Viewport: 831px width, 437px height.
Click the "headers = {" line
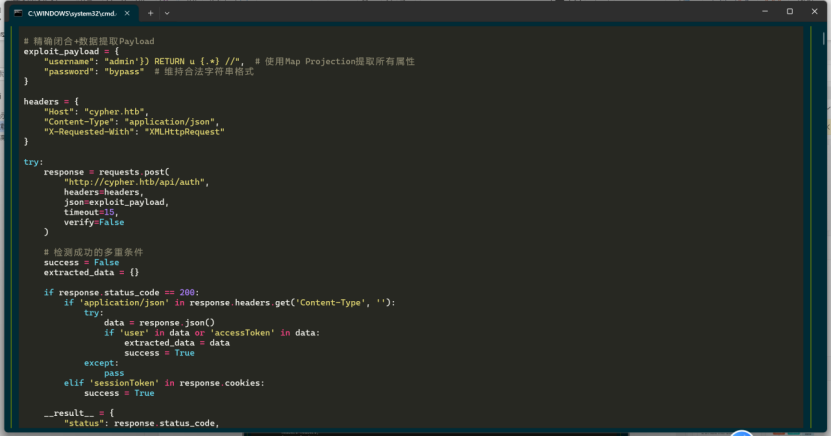(x=51, y=102)
